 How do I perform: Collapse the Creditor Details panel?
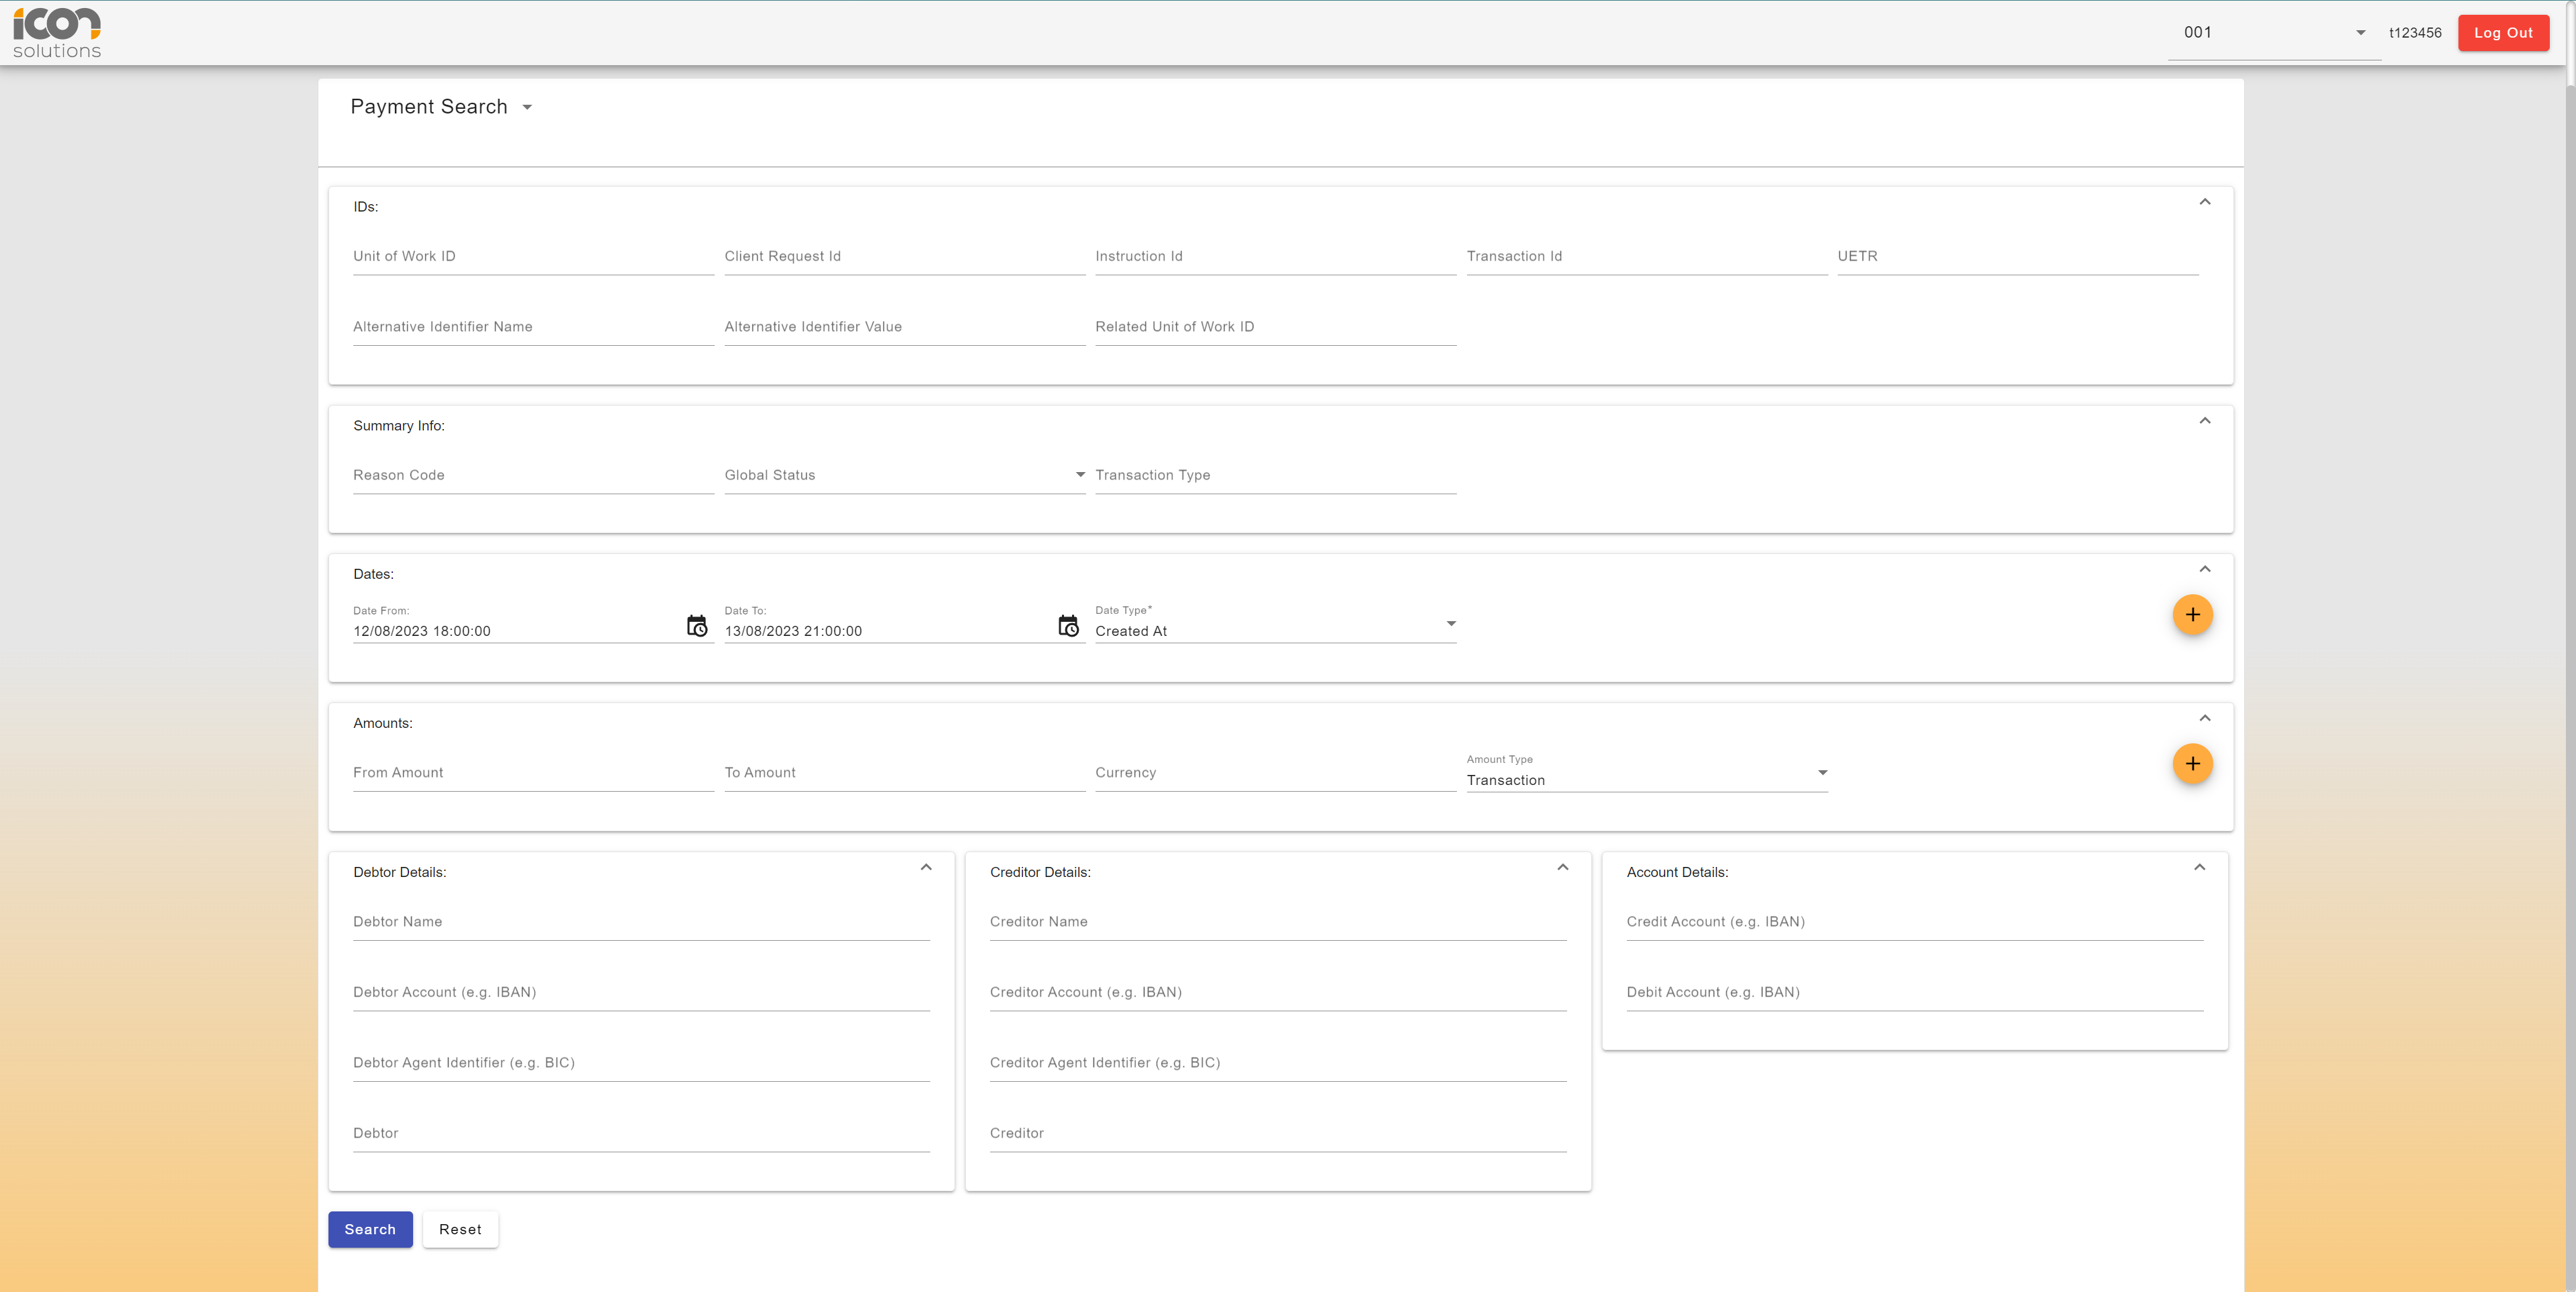1562,867
